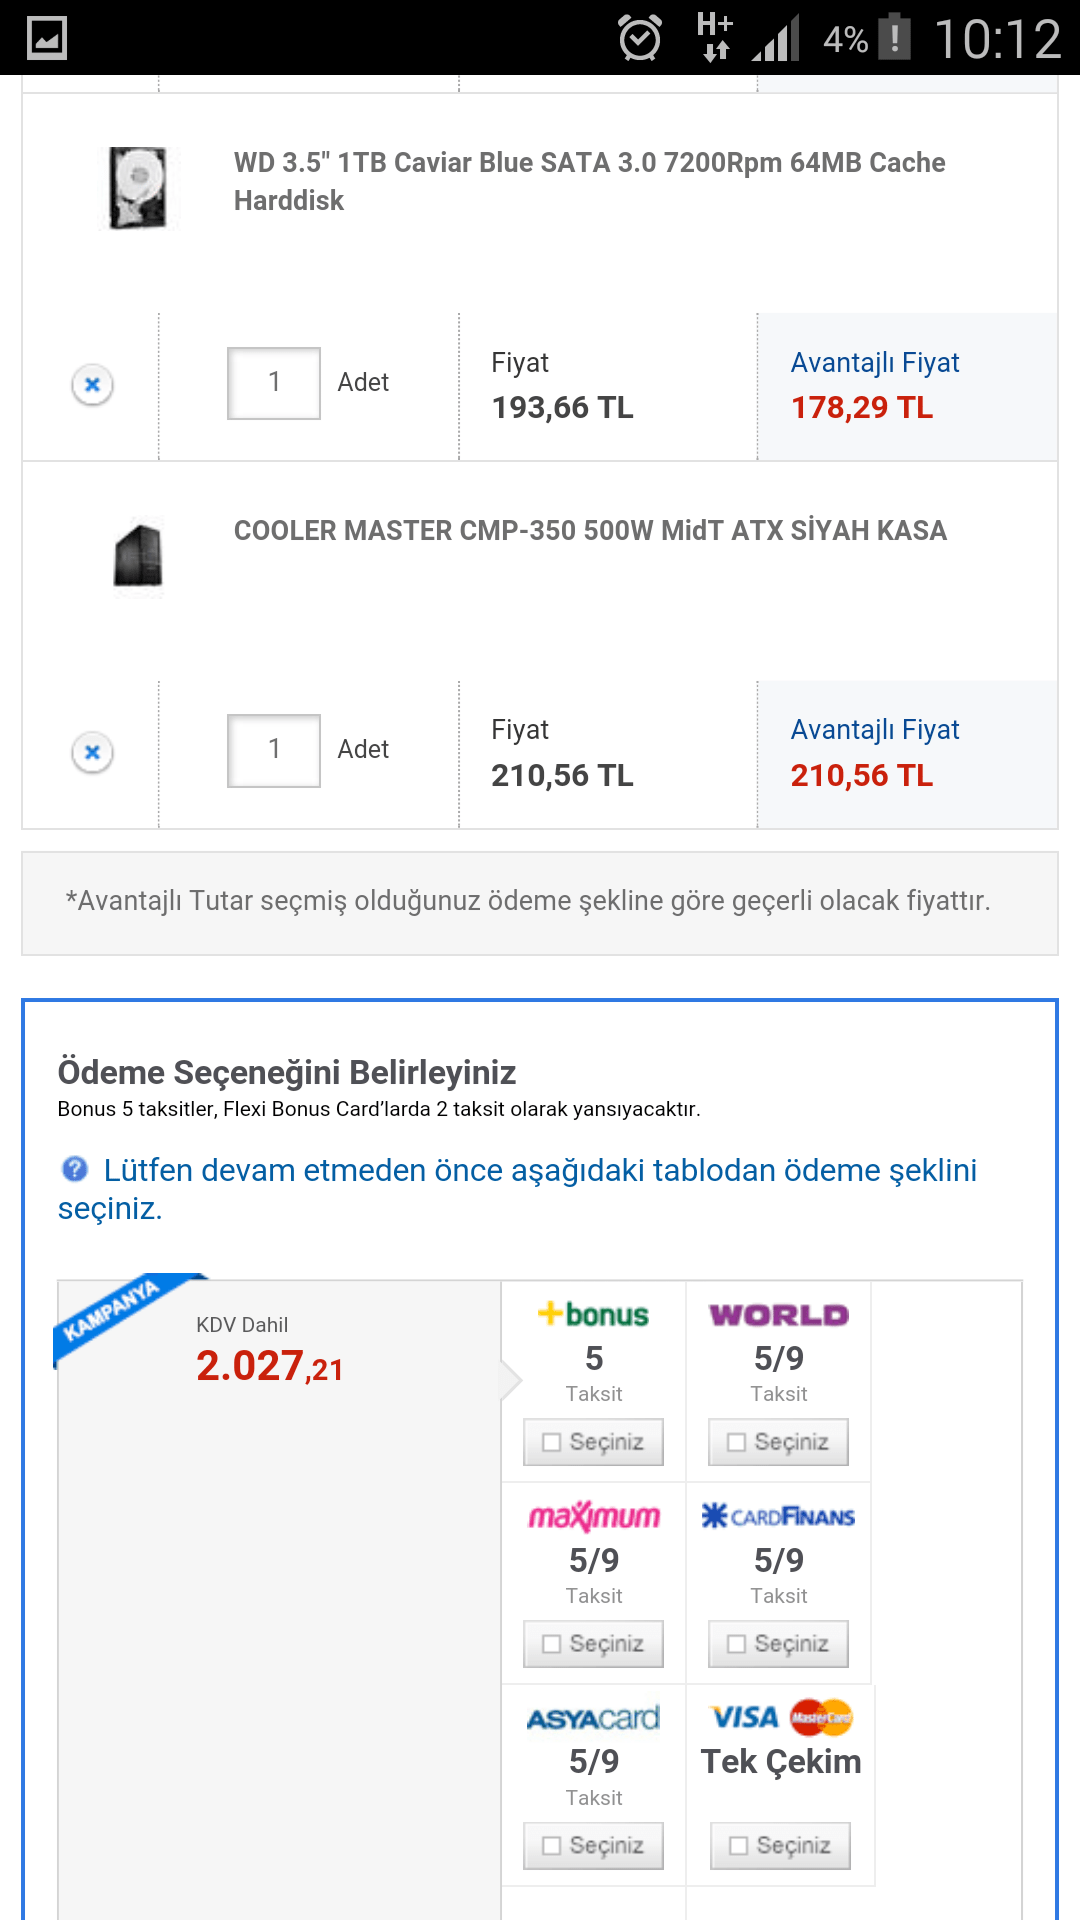Click the harddisk quantity field

click(x=273, y=381)
